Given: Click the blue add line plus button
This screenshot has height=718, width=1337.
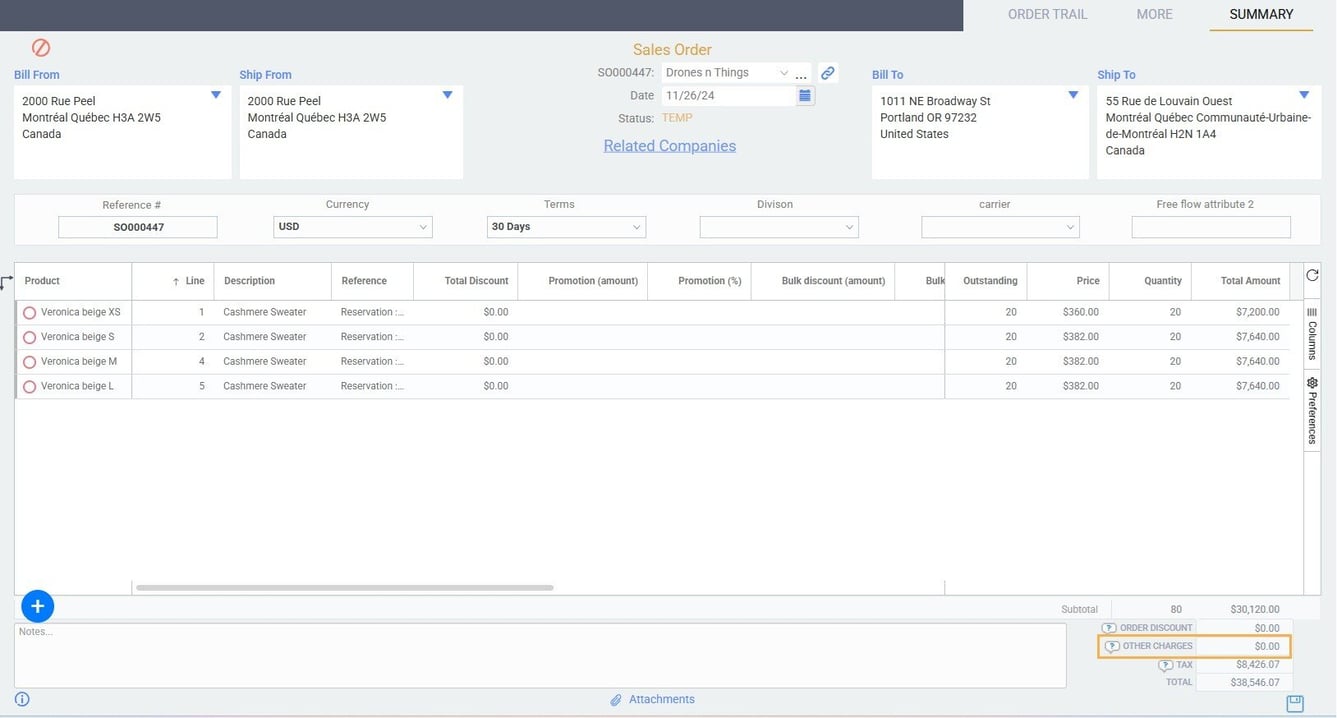Looking at the screenshot, I should click(37, 606).
